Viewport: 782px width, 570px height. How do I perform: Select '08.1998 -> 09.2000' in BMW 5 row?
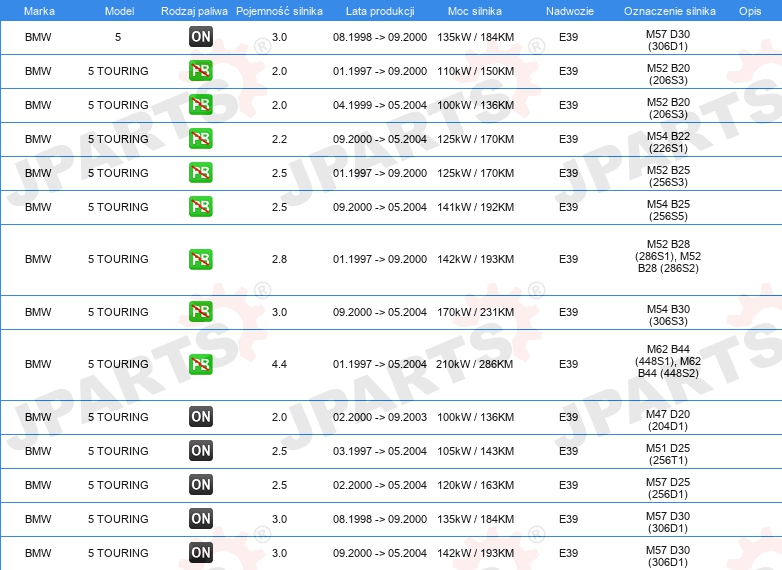tap(380, 37)
